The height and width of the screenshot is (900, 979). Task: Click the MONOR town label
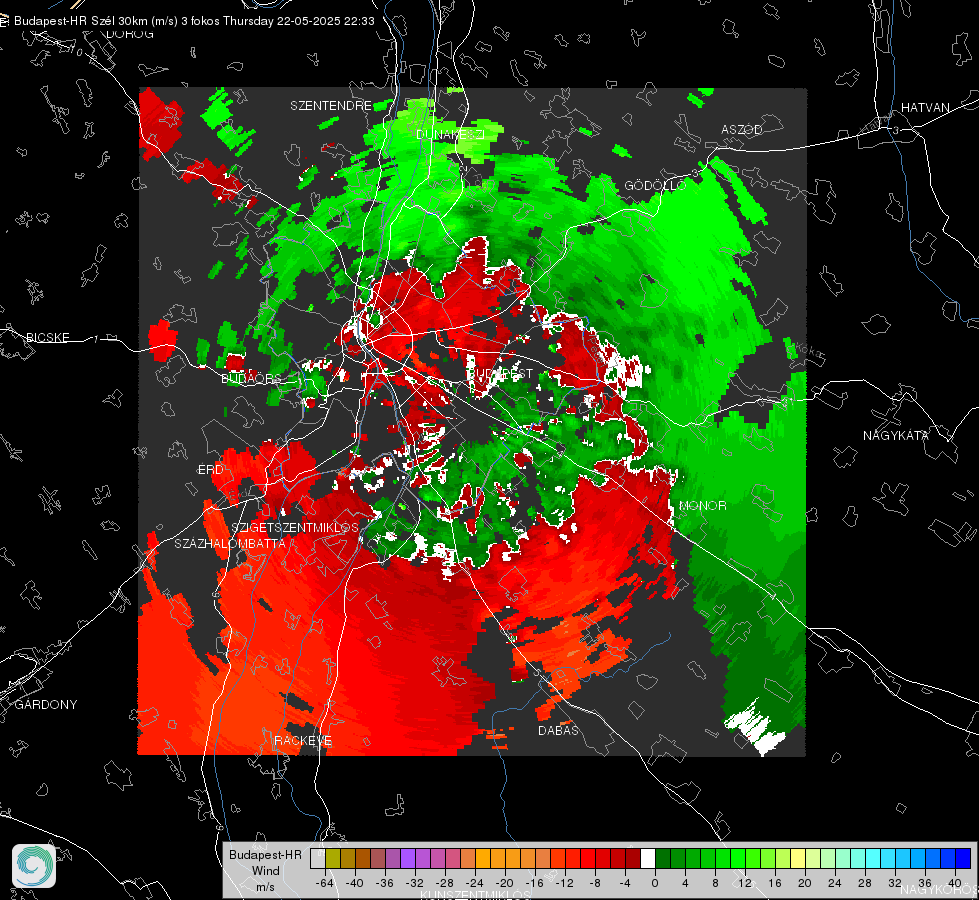[702, 505]
